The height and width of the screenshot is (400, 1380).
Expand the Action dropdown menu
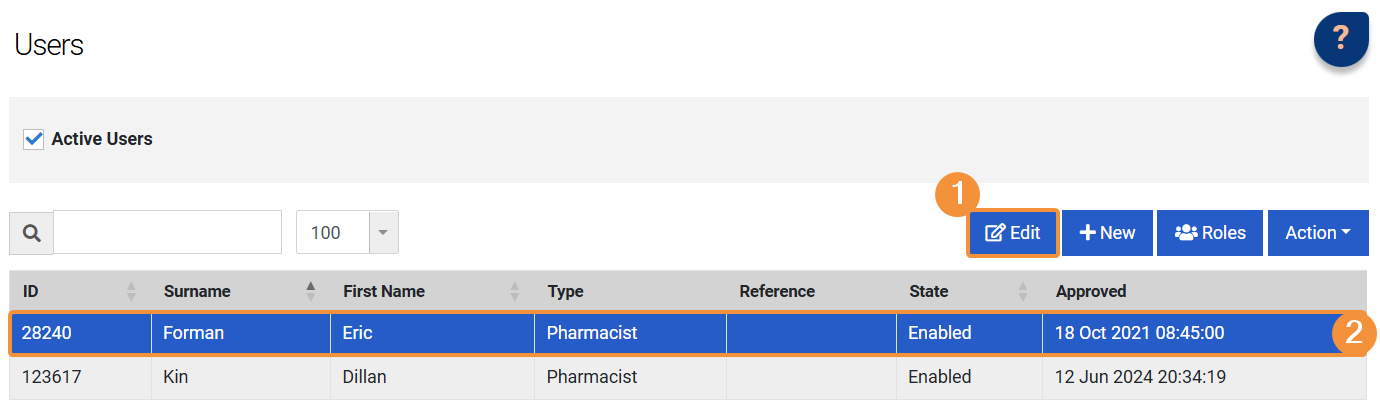(x=1317, y=233)
